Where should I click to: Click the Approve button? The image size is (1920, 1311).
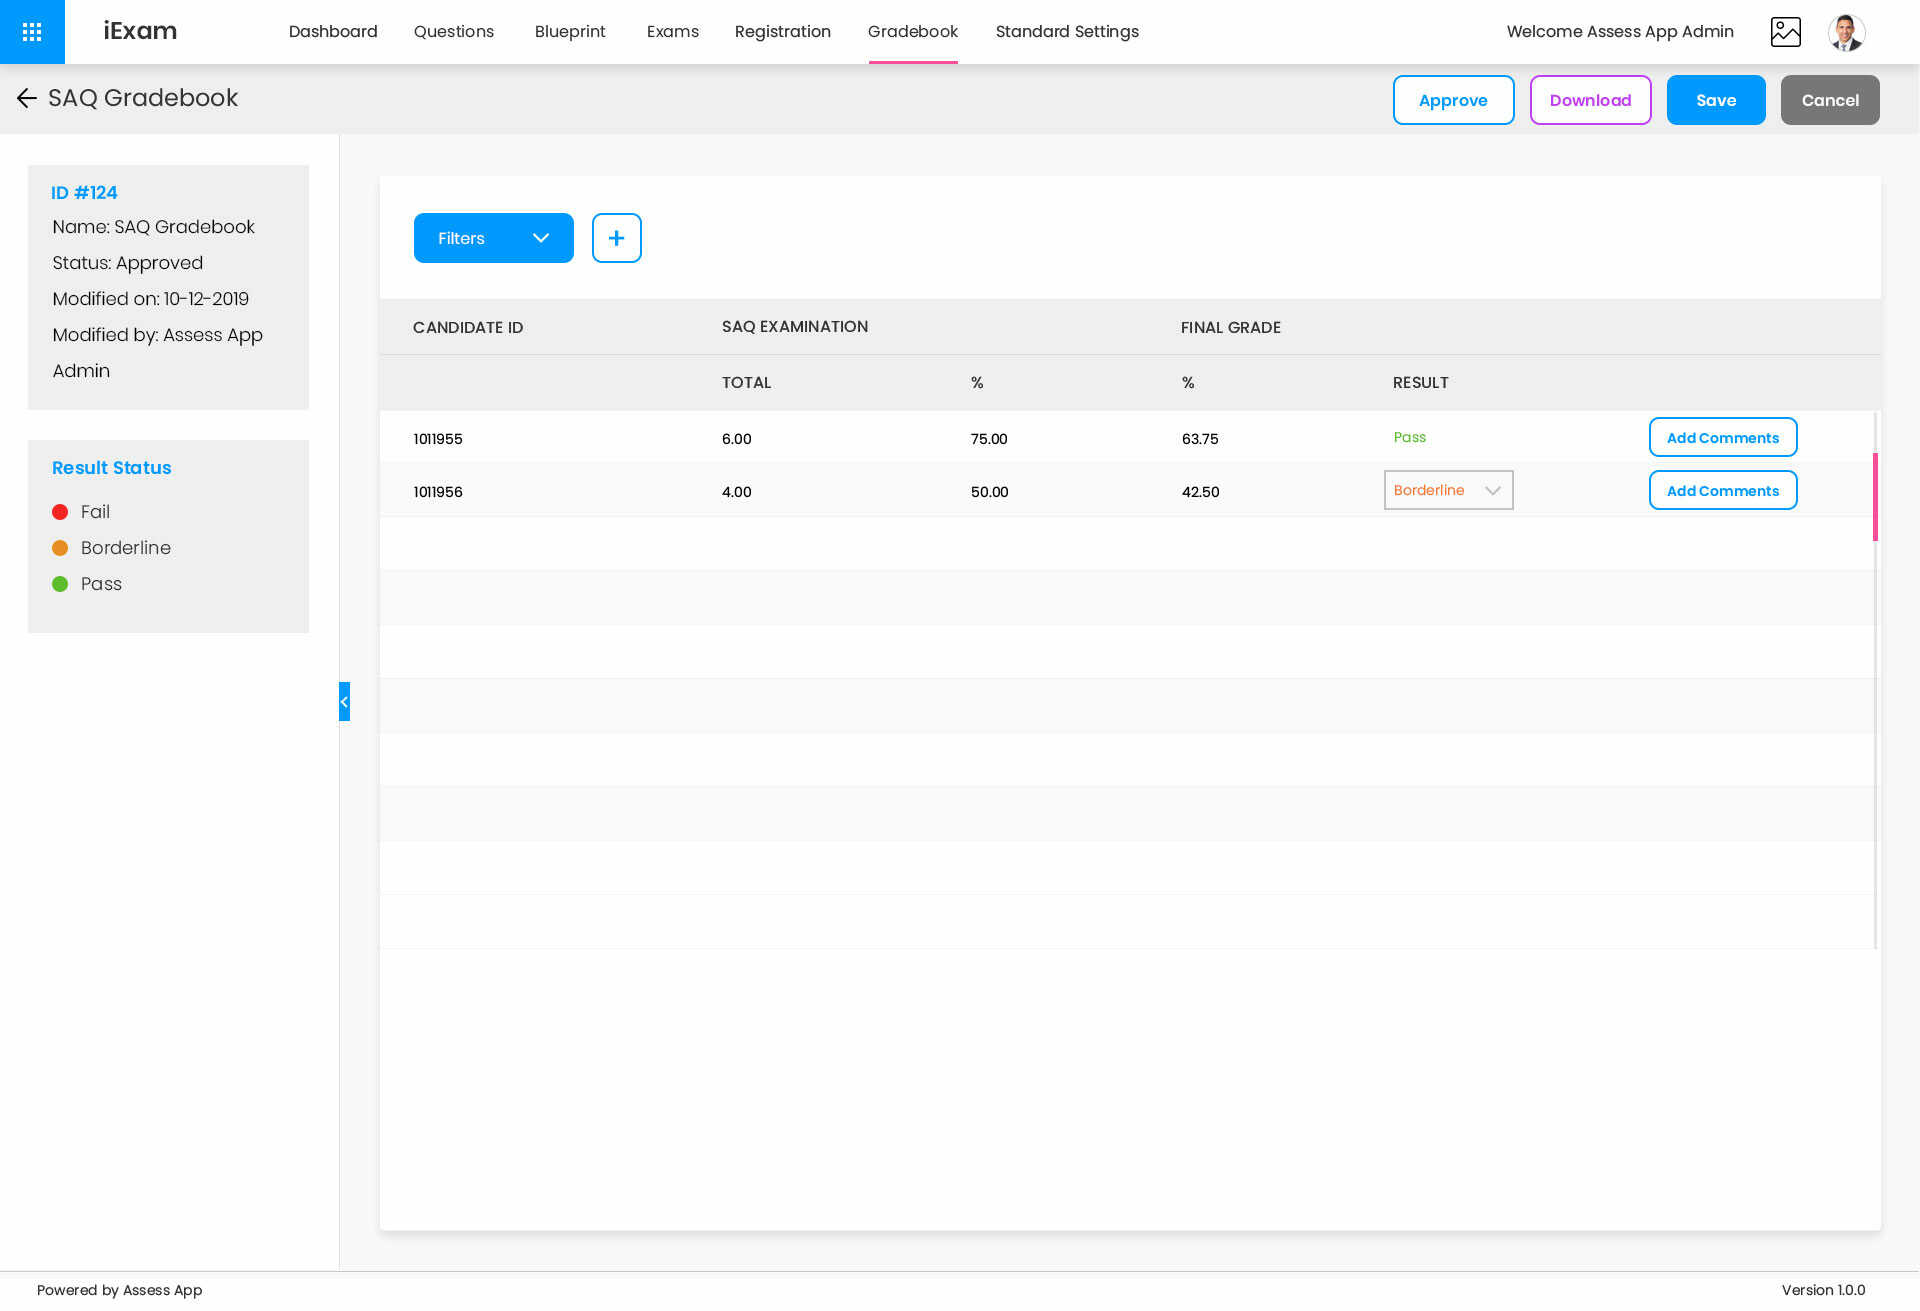(1453, 100)
